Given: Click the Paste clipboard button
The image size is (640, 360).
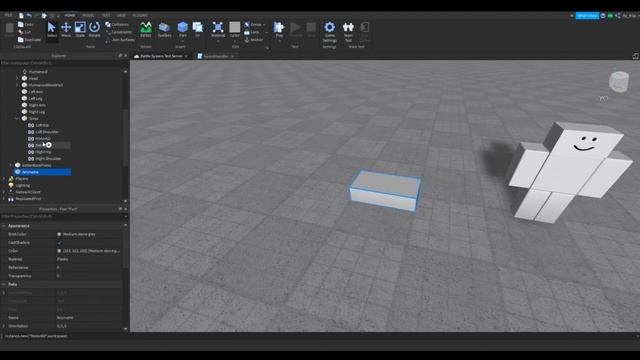Looking at the screenshot, I should [x=9, y=29].
